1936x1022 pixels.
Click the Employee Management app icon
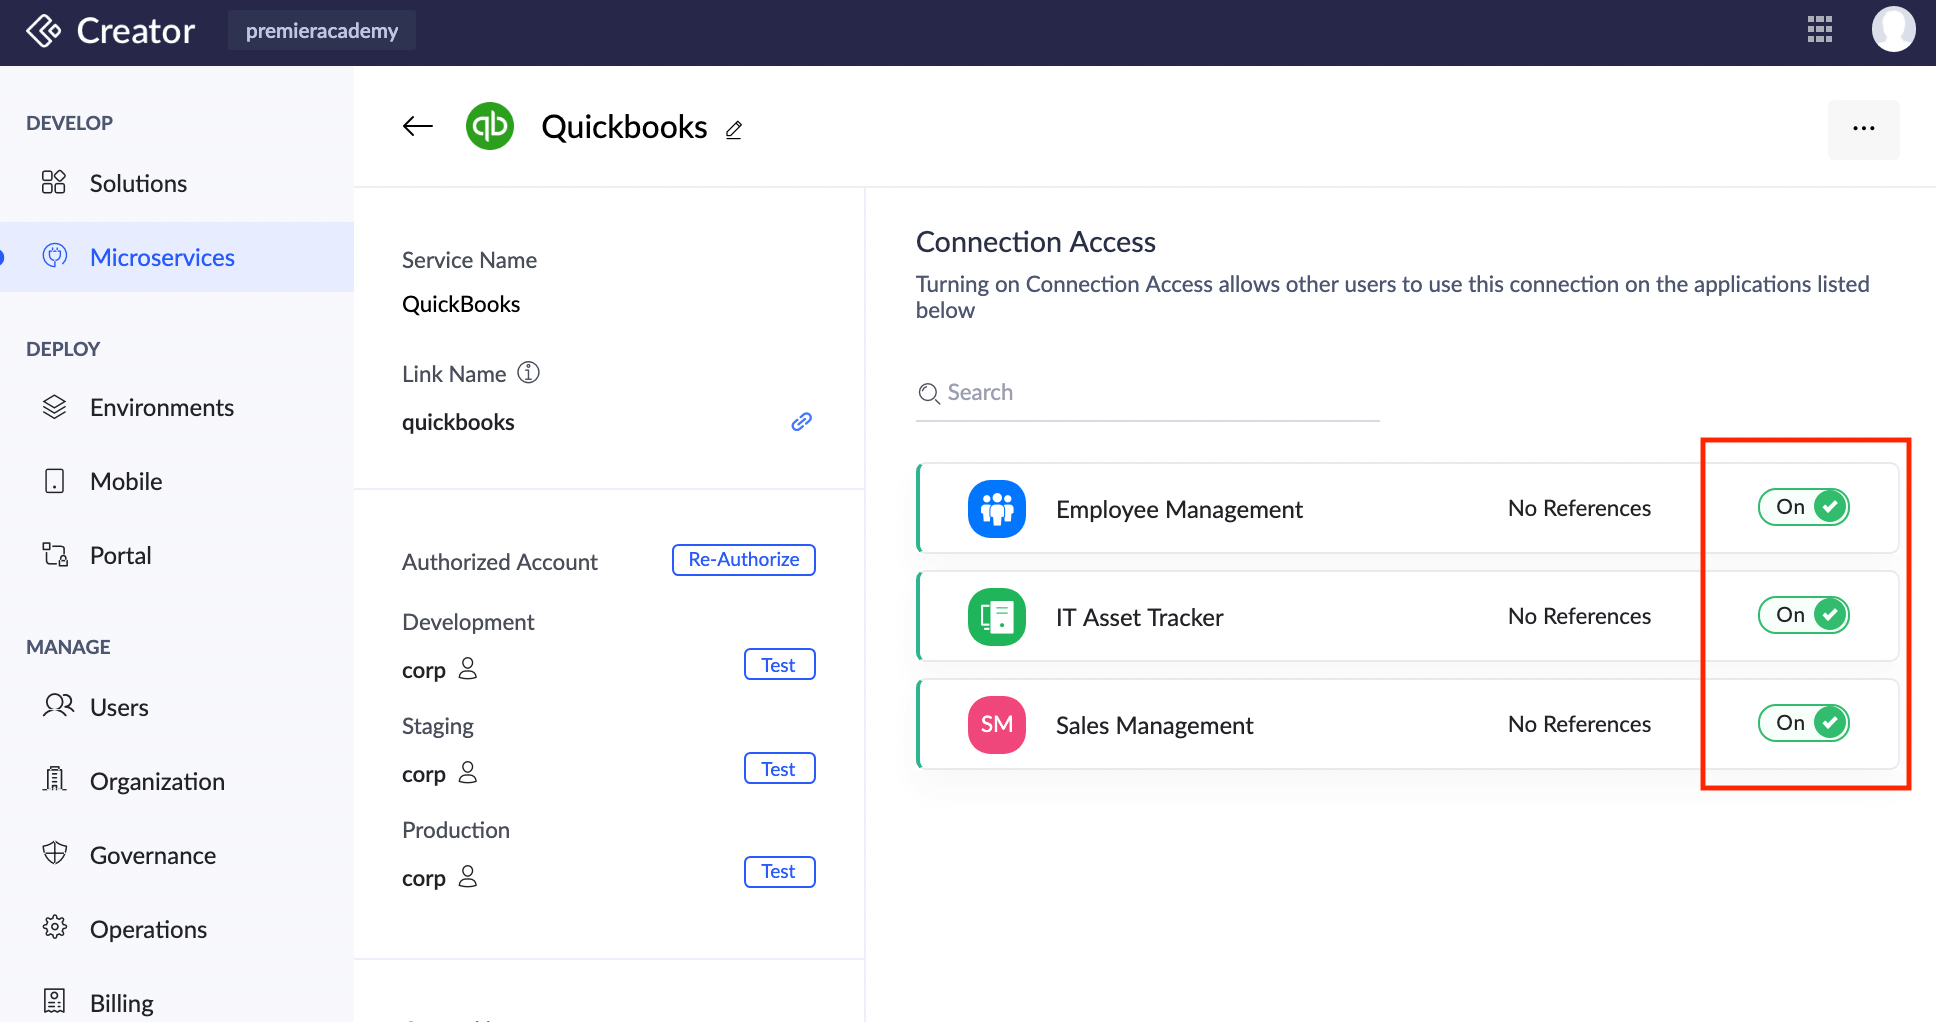click(x=996, y=509)
